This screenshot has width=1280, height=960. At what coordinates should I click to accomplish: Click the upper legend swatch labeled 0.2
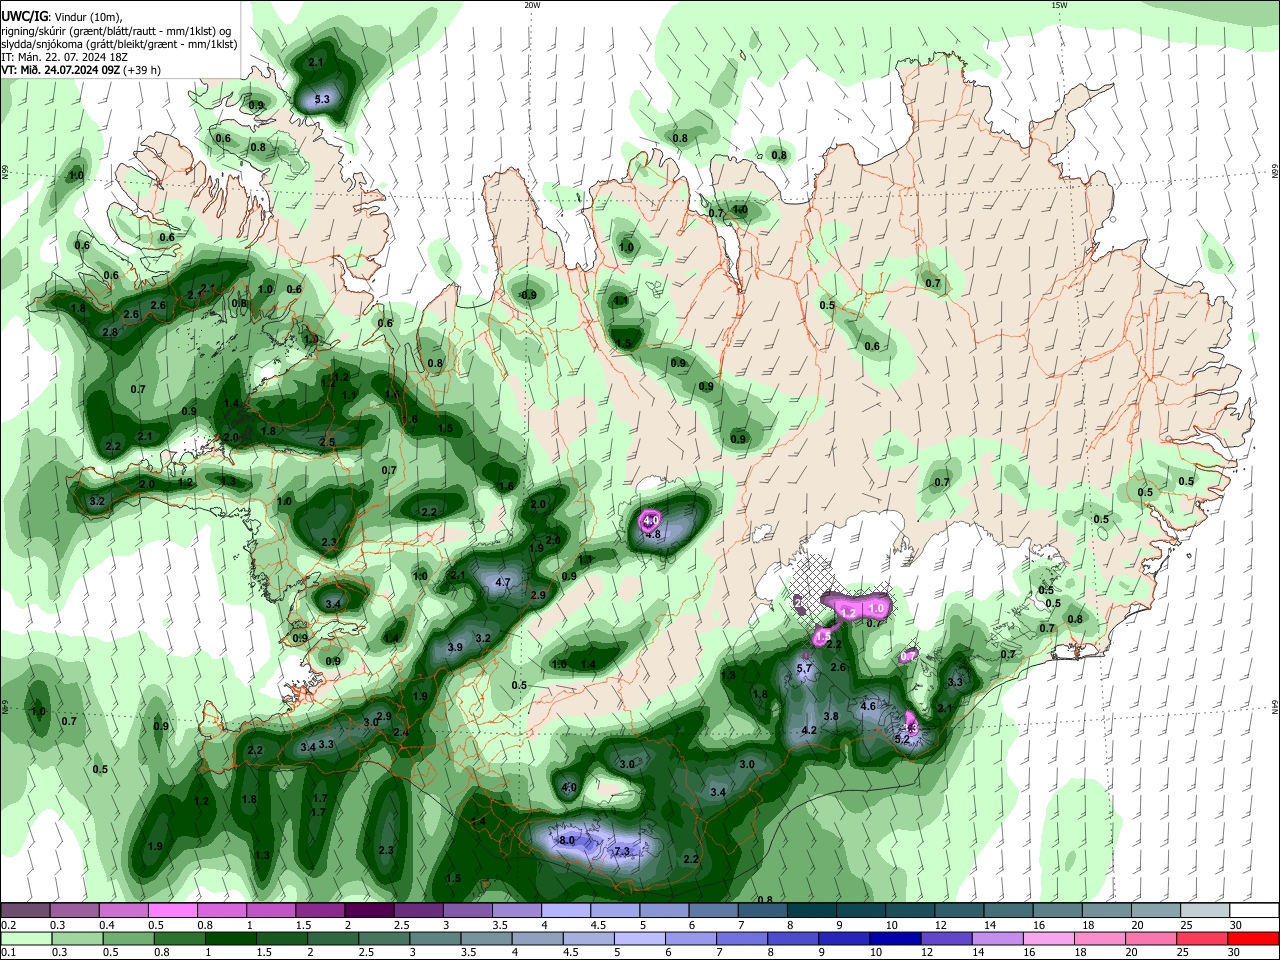pos(25,911)
